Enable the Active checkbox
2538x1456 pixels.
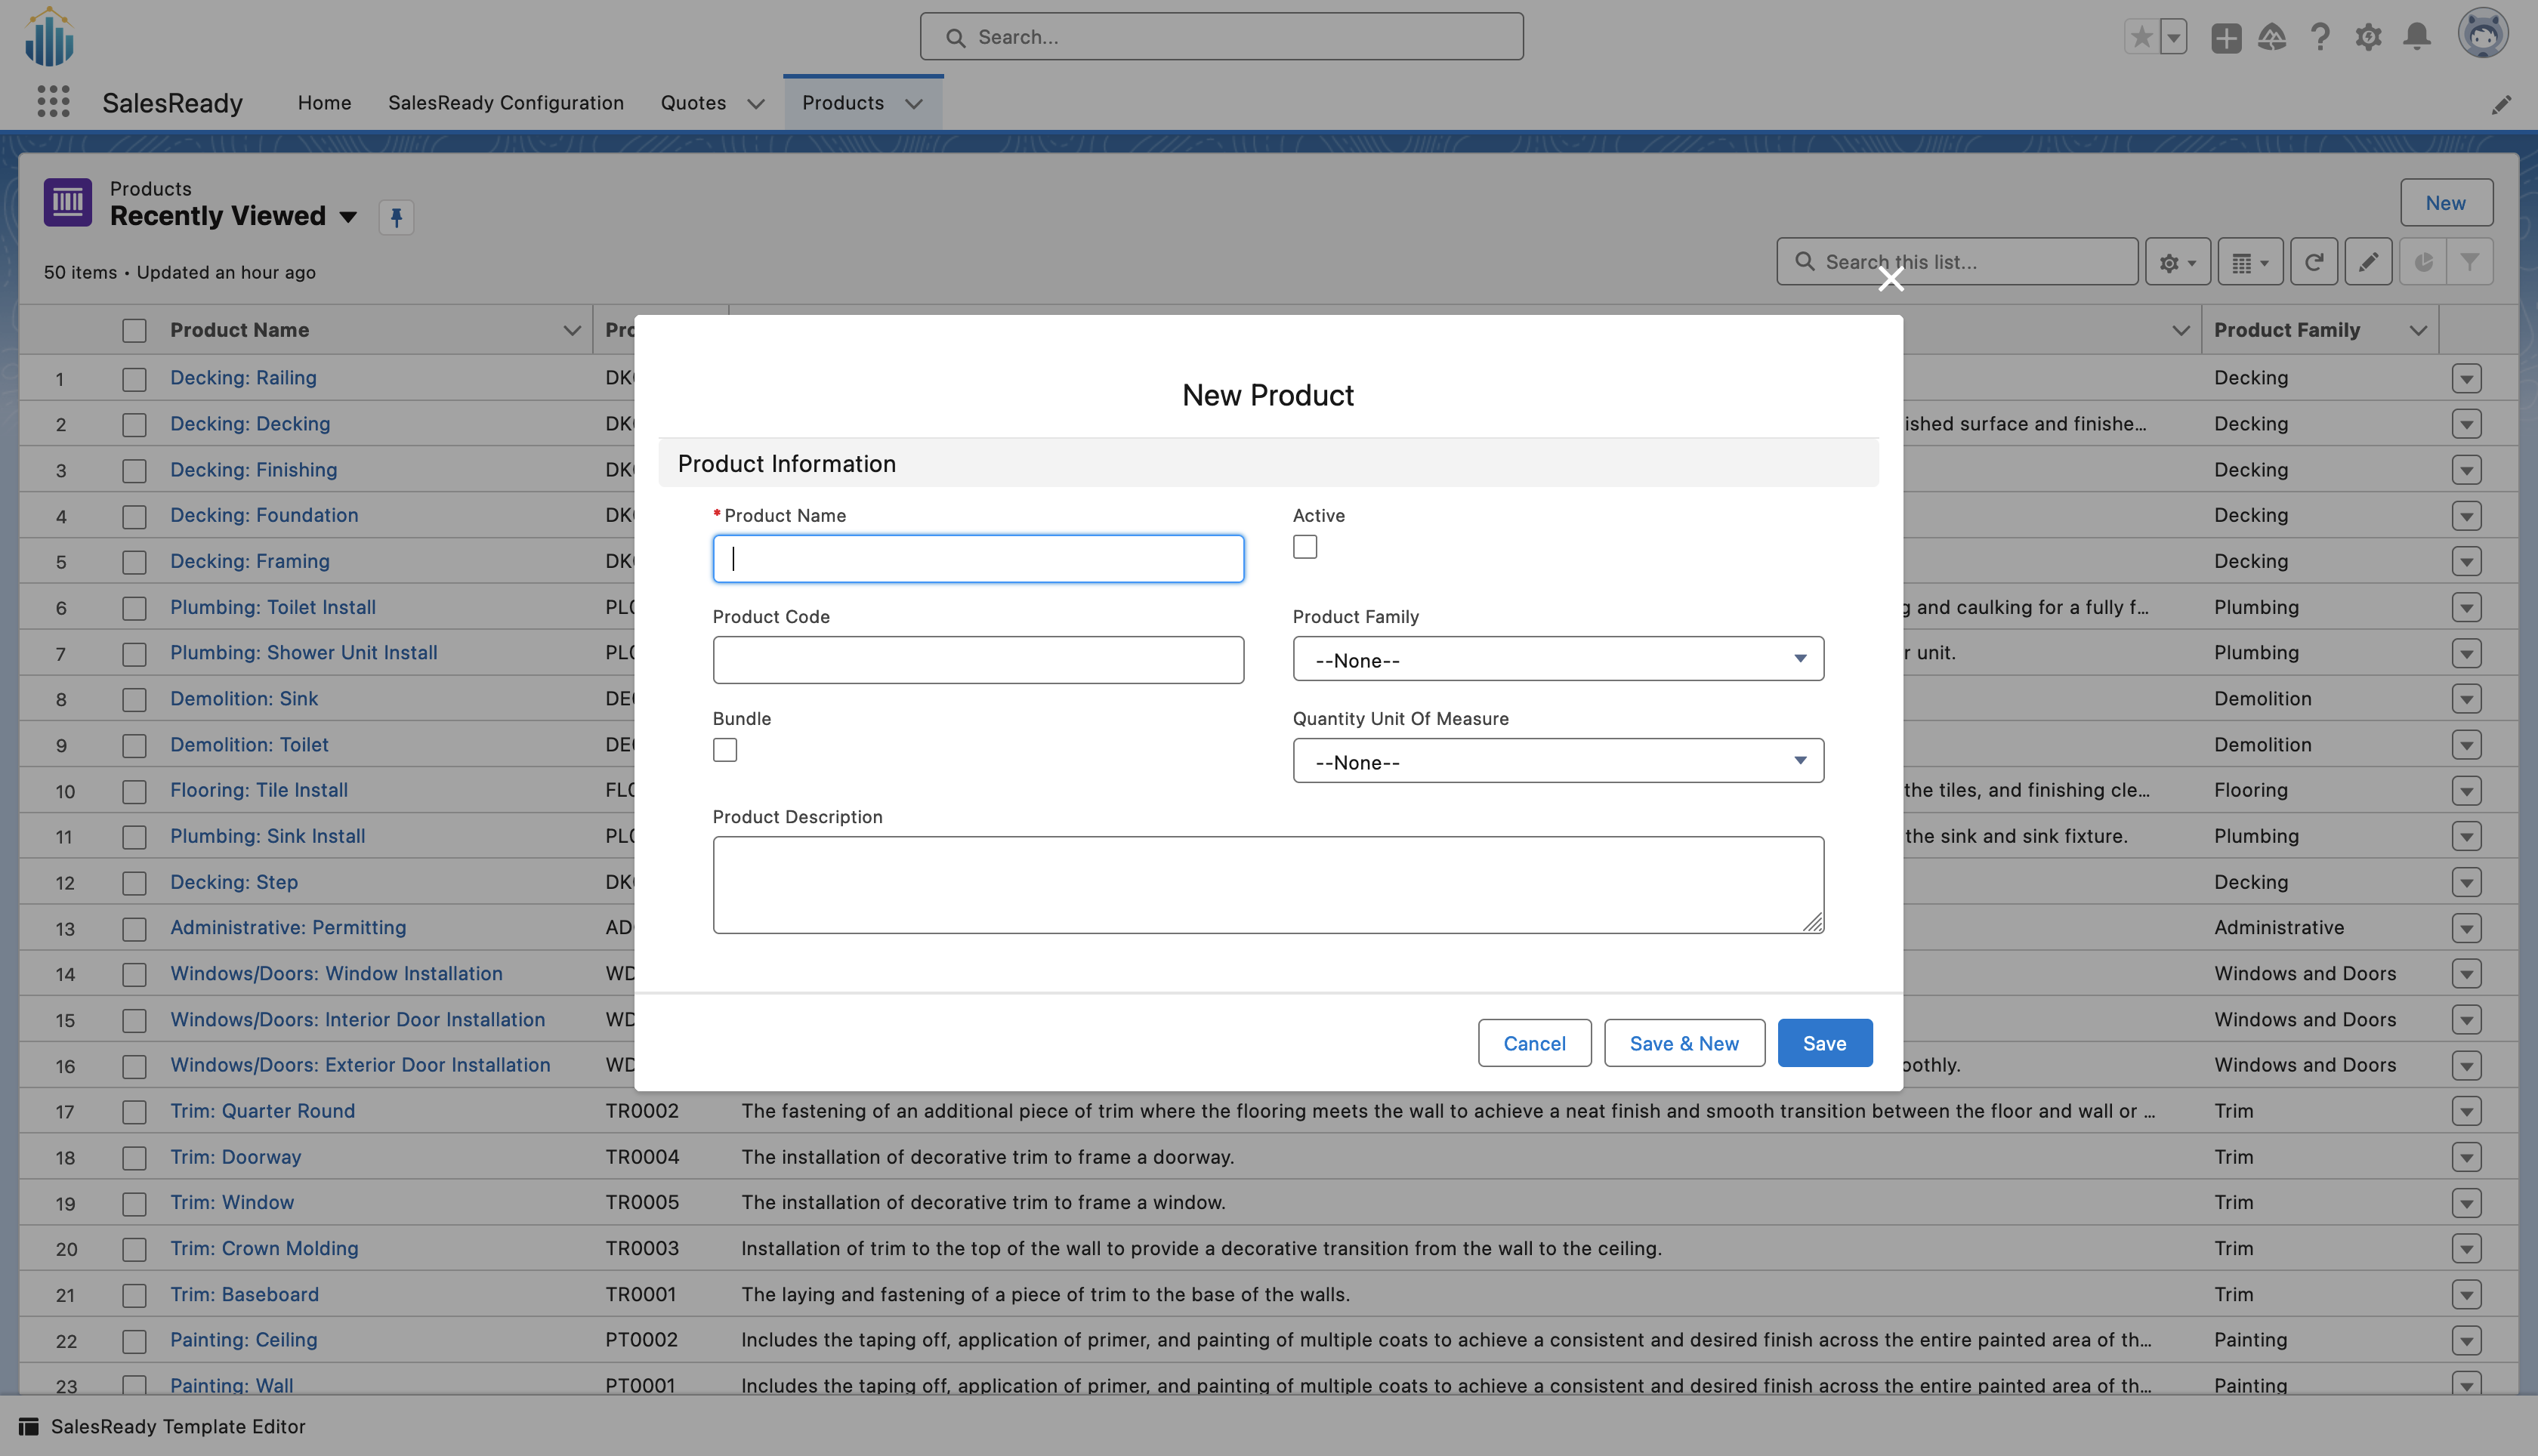coord(1304,547)
